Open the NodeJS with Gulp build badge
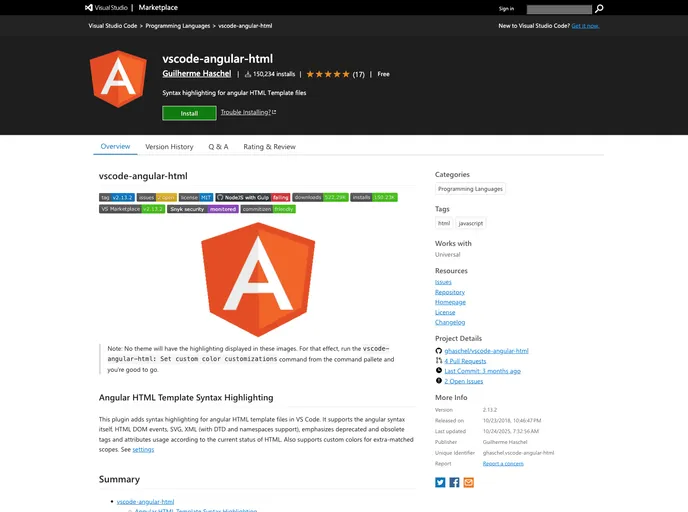 253,198
